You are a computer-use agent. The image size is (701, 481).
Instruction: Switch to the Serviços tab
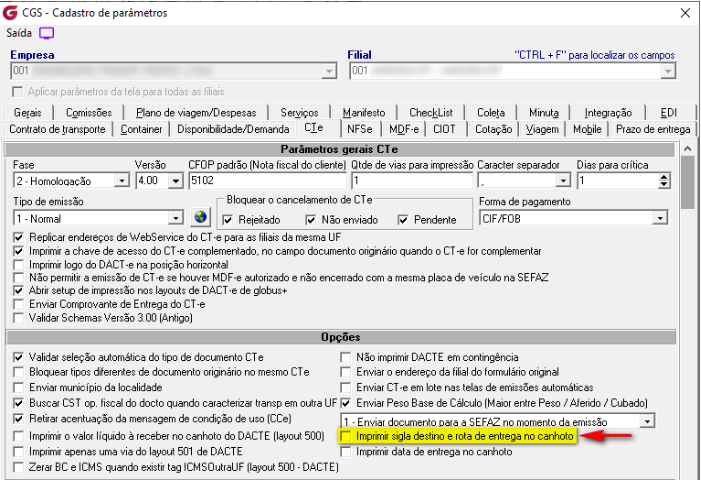tap(300, 113)
